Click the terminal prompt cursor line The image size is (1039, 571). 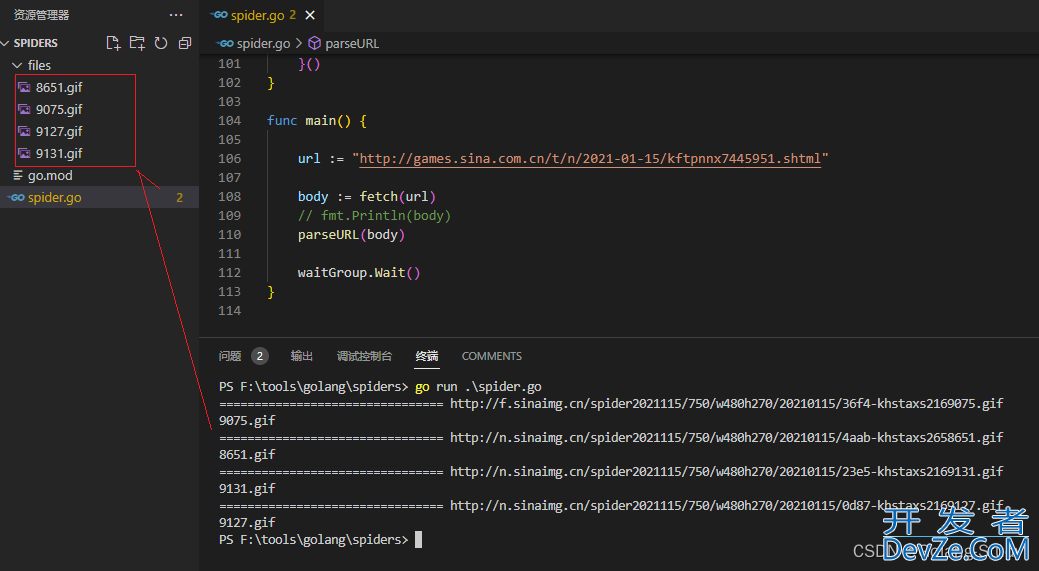tap(320, 540)
